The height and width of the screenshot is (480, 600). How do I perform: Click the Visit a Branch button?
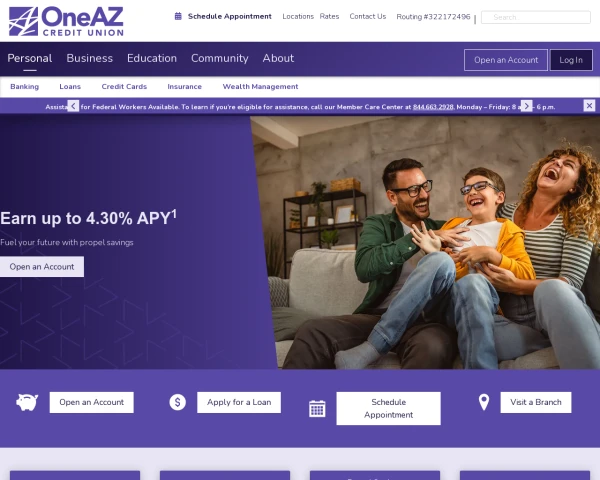click(536, 402)
